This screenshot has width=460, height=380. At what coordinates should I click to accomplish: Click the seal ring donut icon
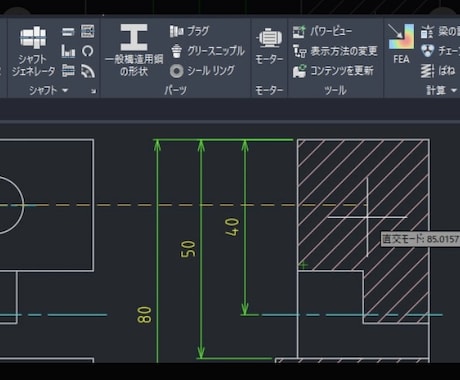176,71
